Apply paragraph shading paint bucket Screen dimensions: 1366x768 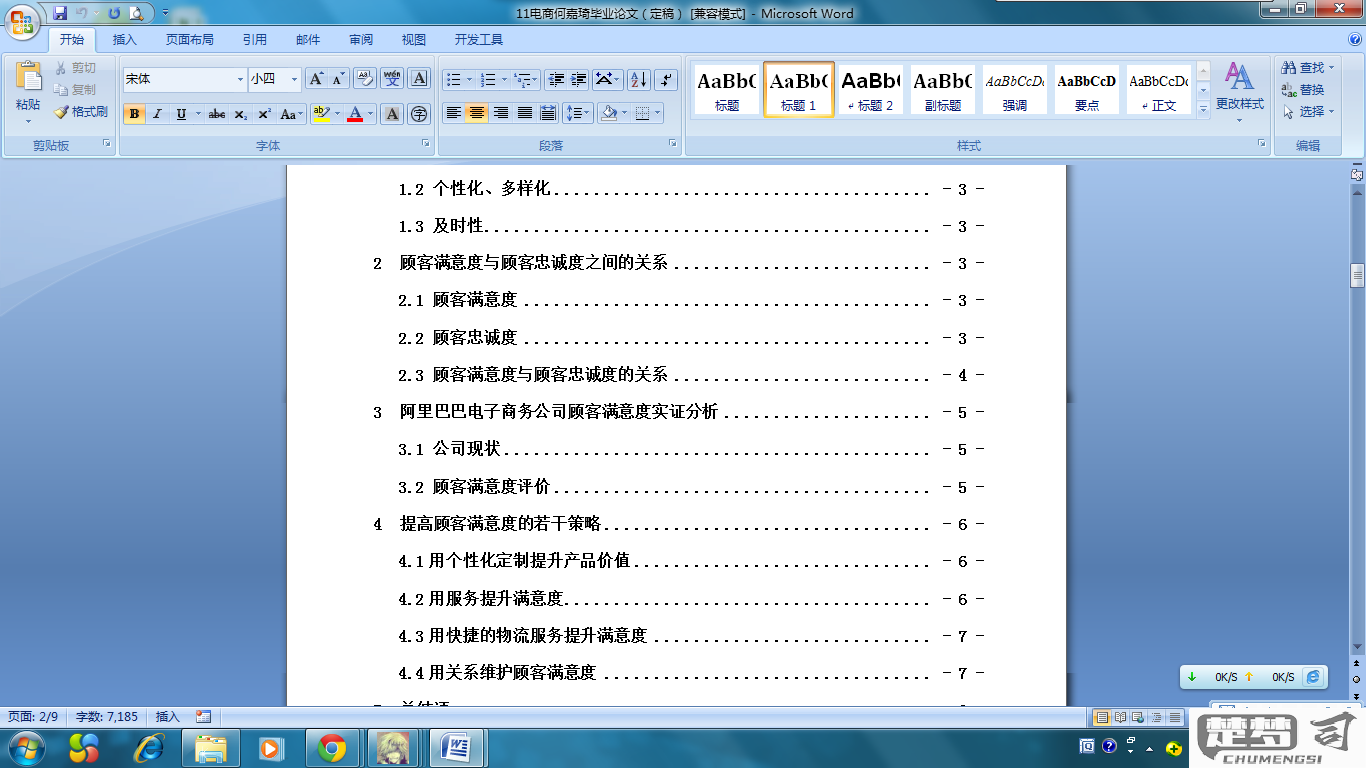click(607, 113)
